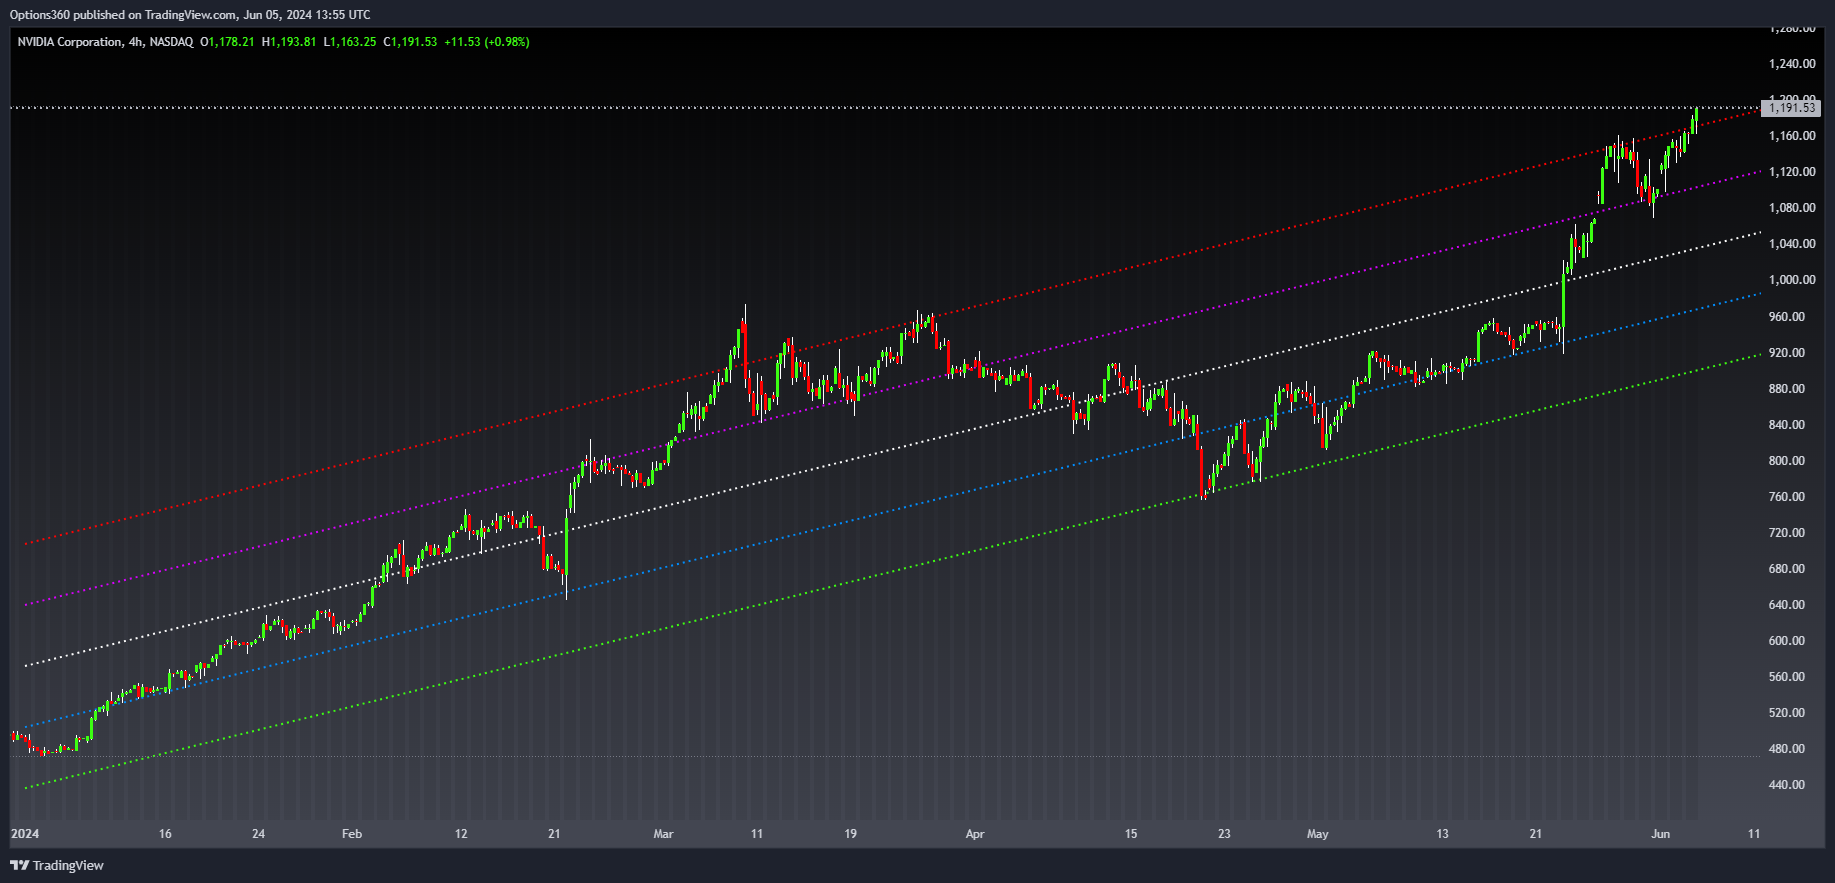
Task: Click the high value H1,193.81
Action: [x=289, y=42]
